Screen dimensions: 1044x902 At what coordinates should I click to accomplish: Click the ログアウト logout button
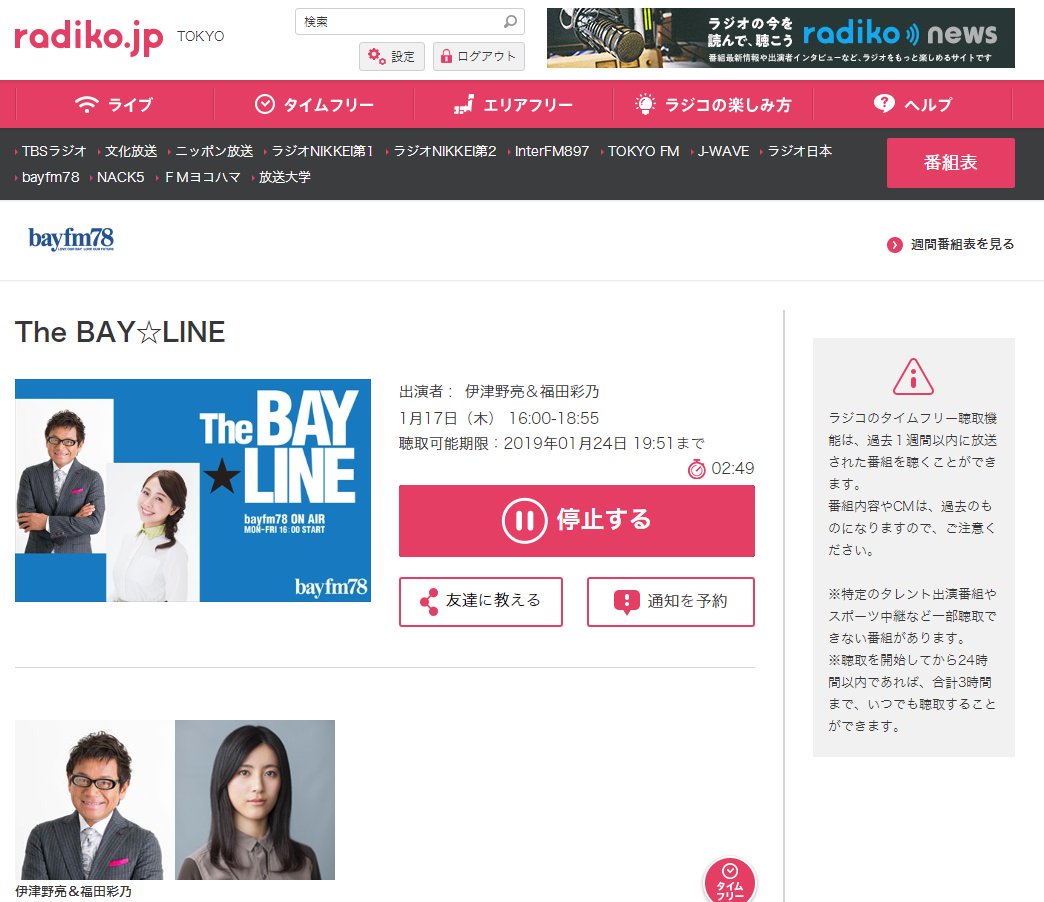point(479,57)
